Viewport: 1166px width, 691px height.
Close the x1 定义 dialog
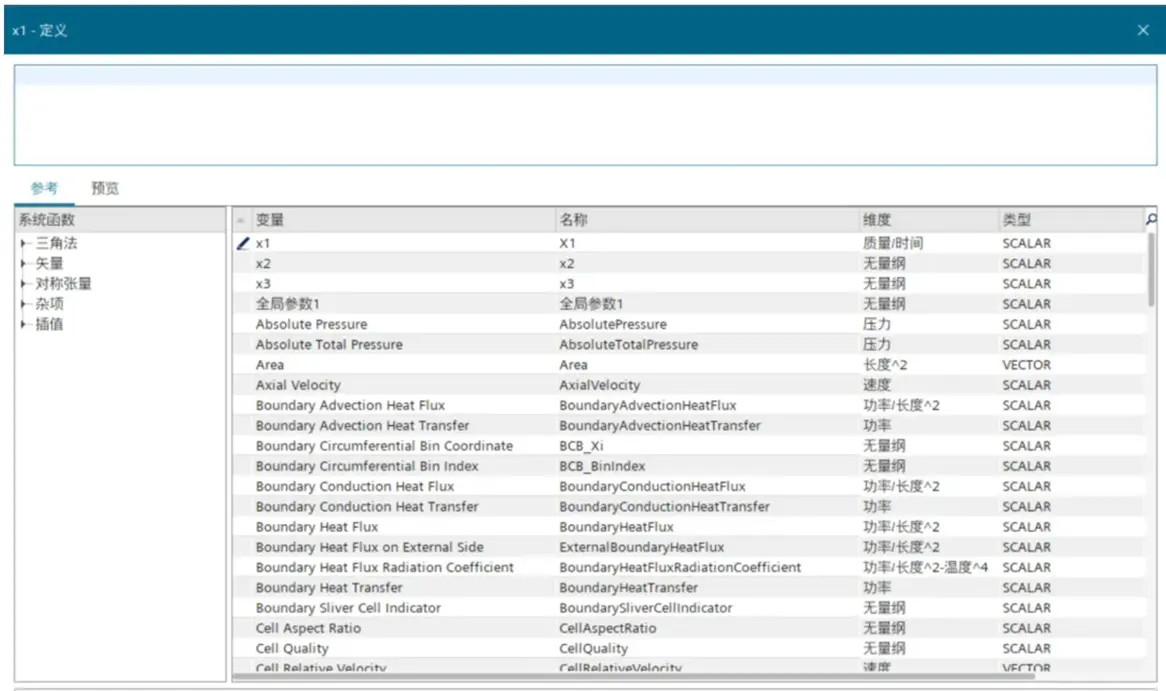1143,30
